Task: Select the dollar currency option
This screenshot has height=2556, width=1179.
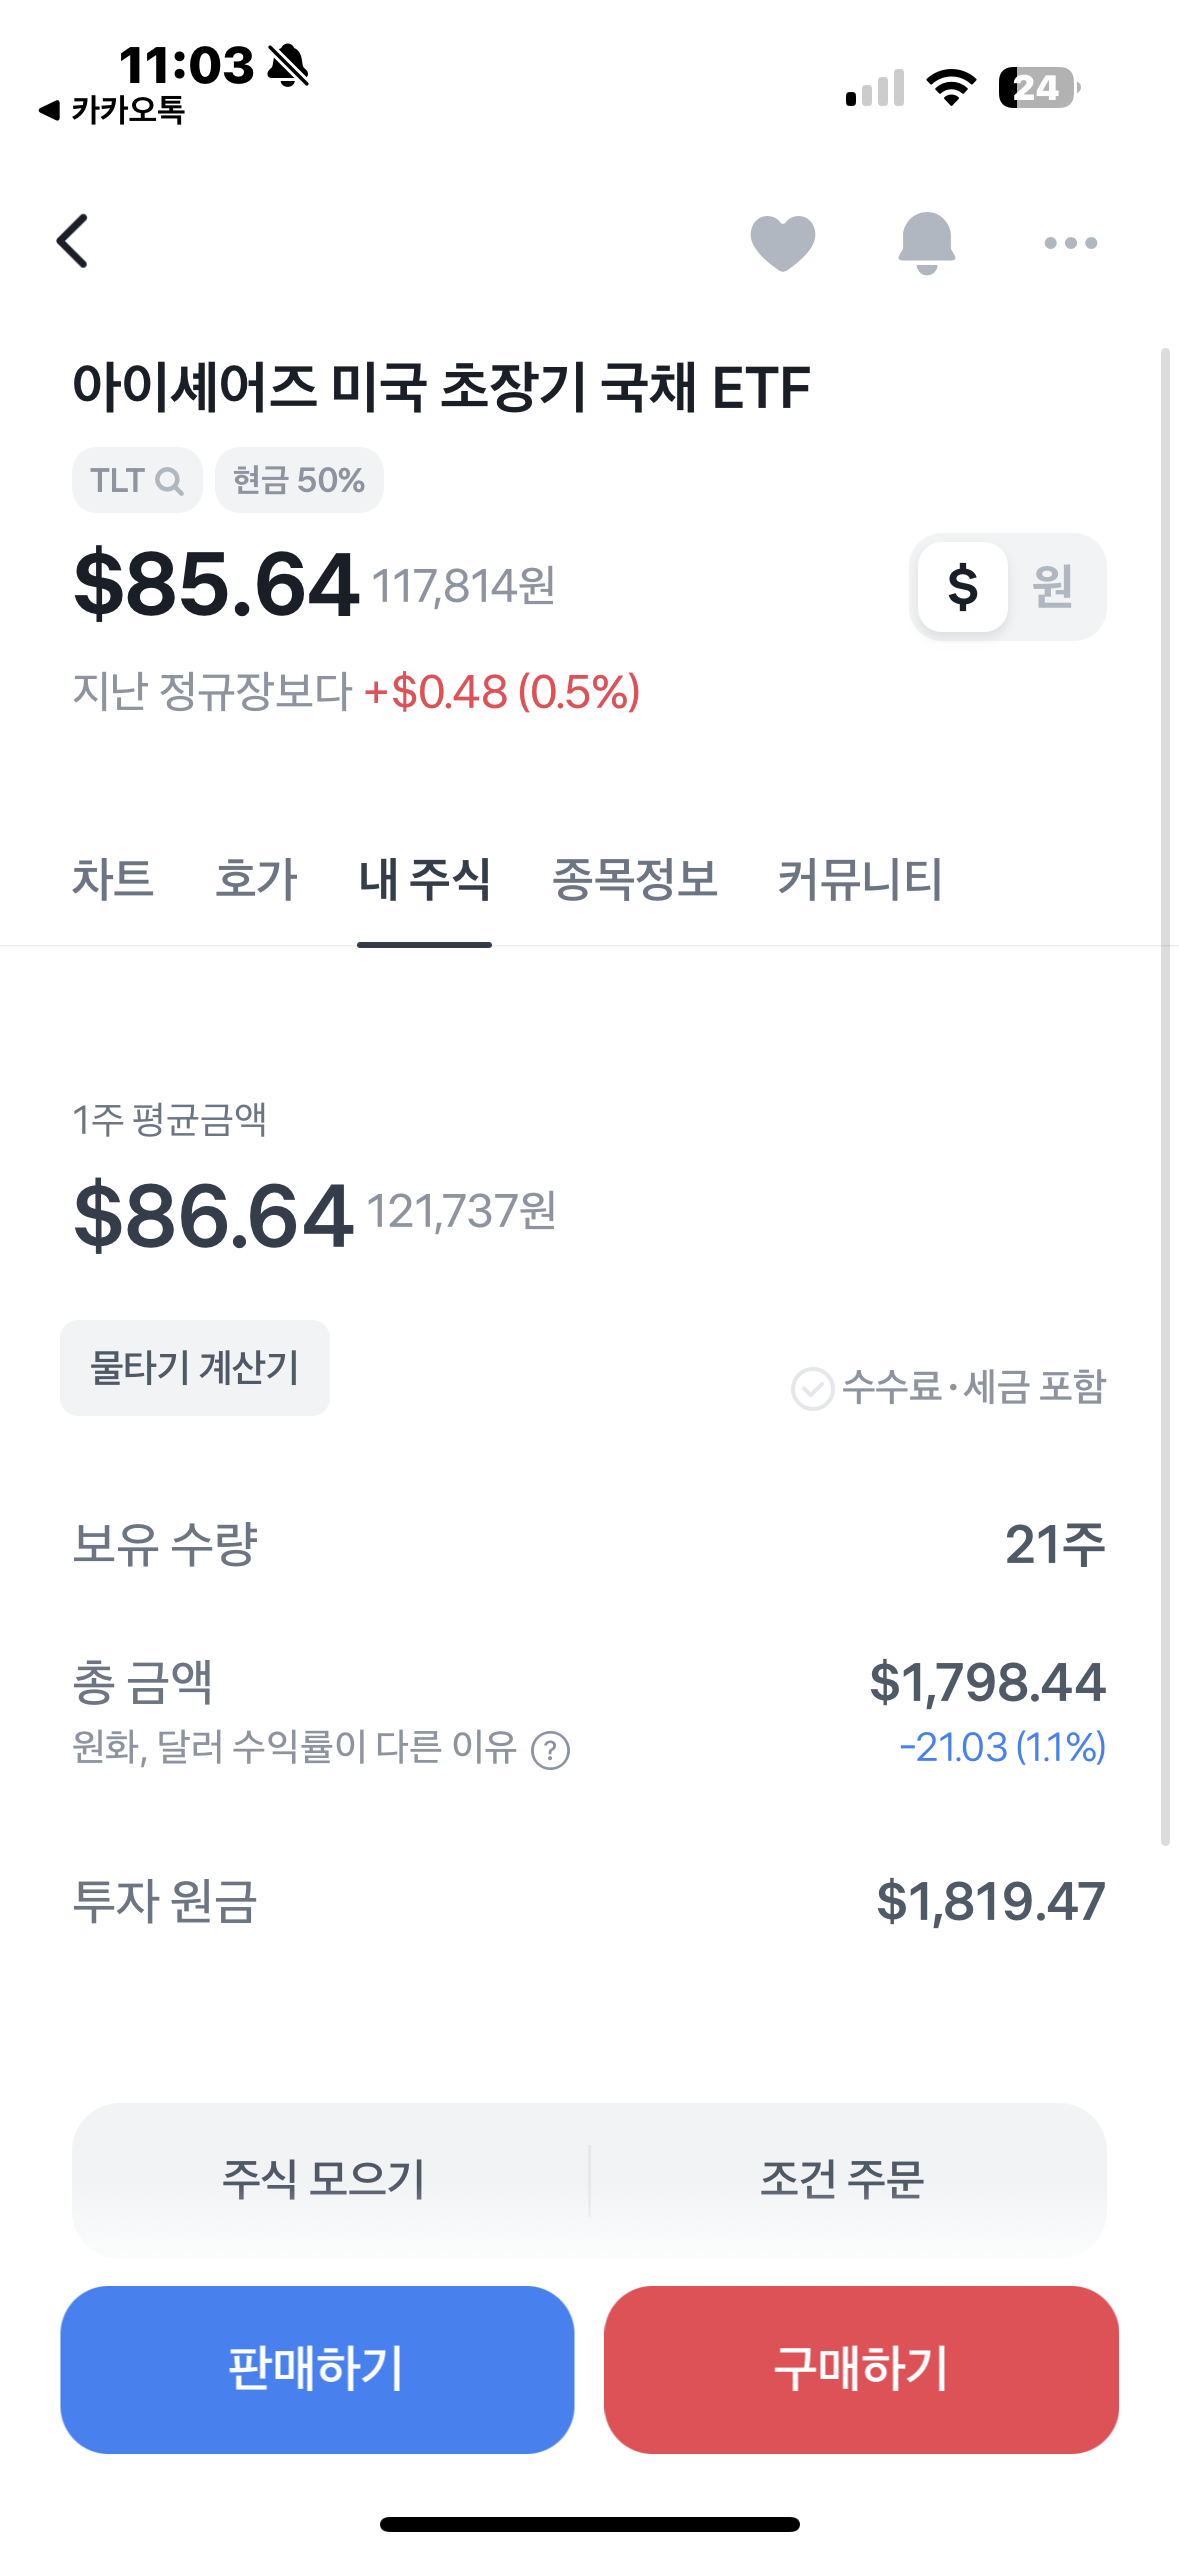Action: pos(962,586)
